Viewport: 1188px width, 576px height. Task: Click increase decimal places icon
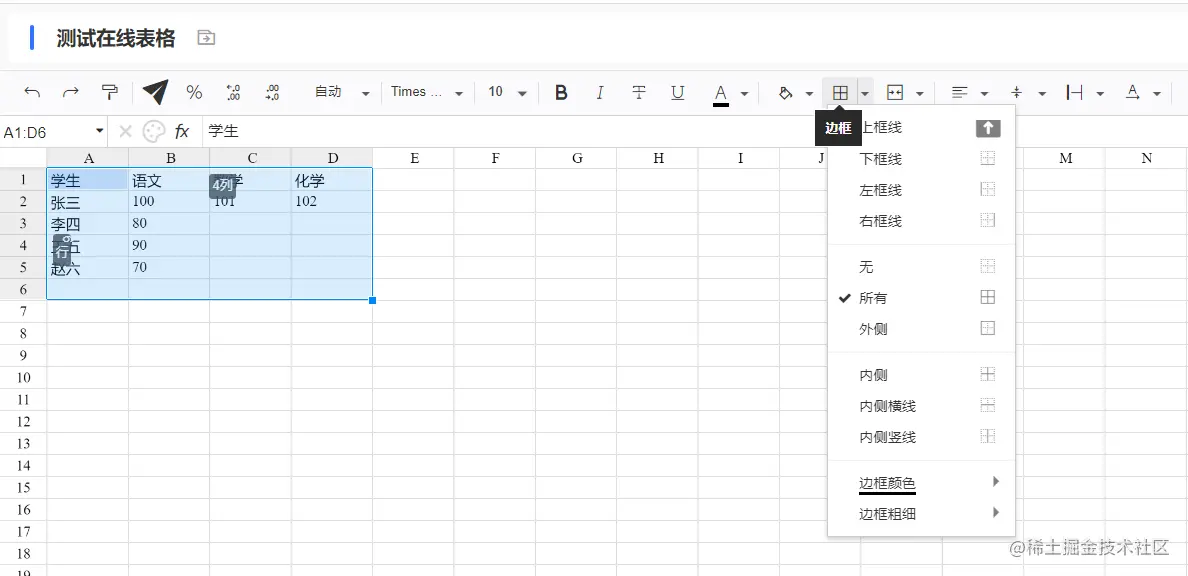[x=272, y=92]
